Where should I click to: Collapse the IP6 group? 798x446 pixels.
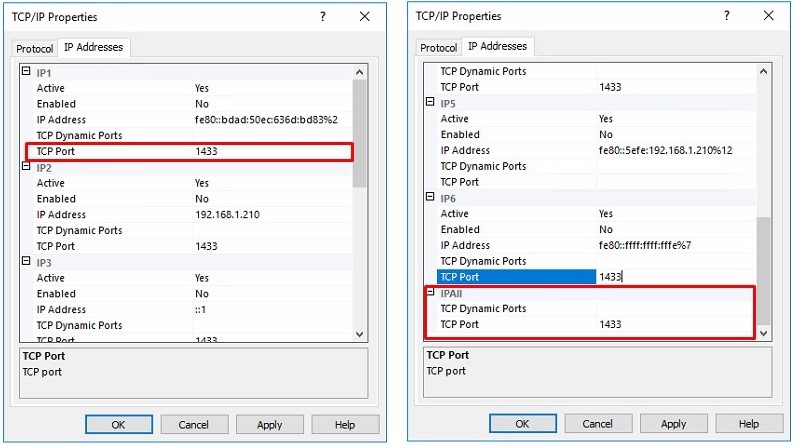point(430,198)
